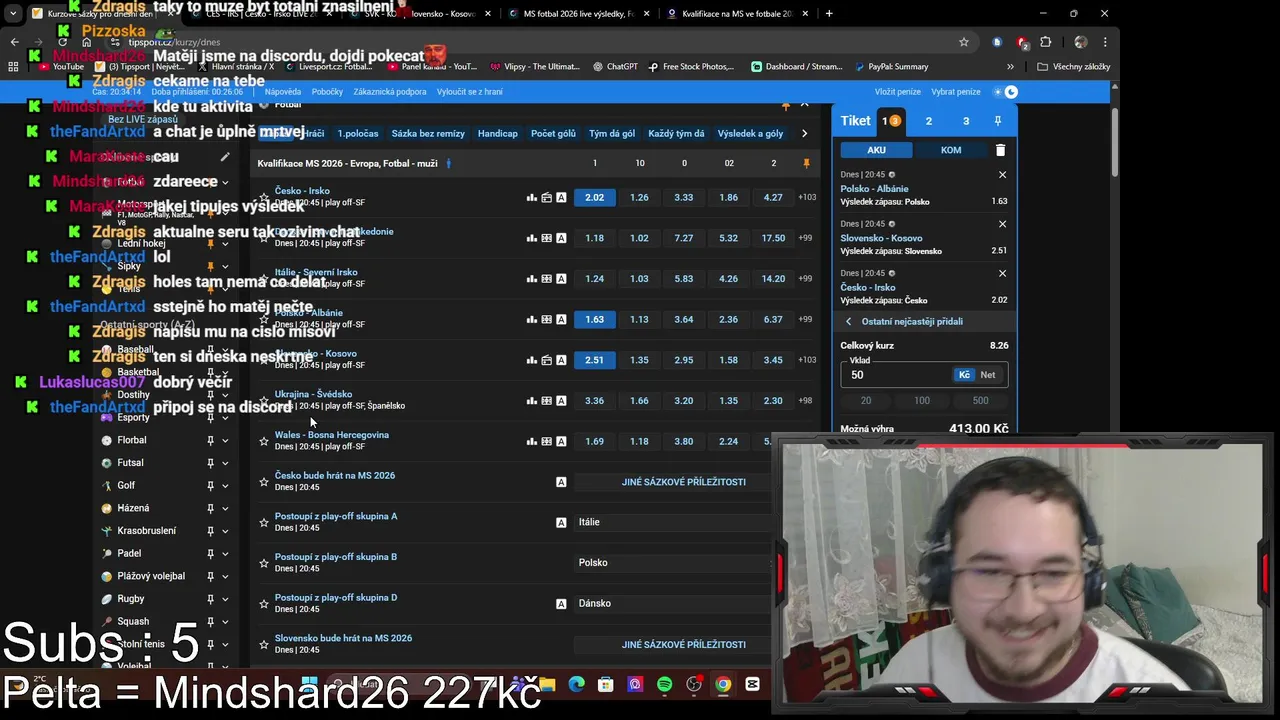Switch to the Sázka bez remízy tab
1280x720 pixels.
click(428, 134)
